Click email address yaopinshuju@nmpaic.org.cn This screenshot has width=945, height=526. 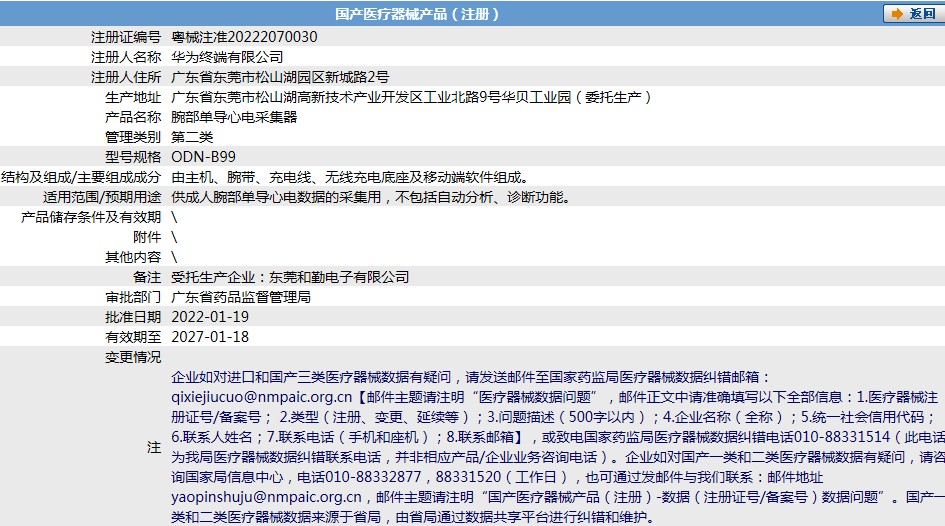266,497
